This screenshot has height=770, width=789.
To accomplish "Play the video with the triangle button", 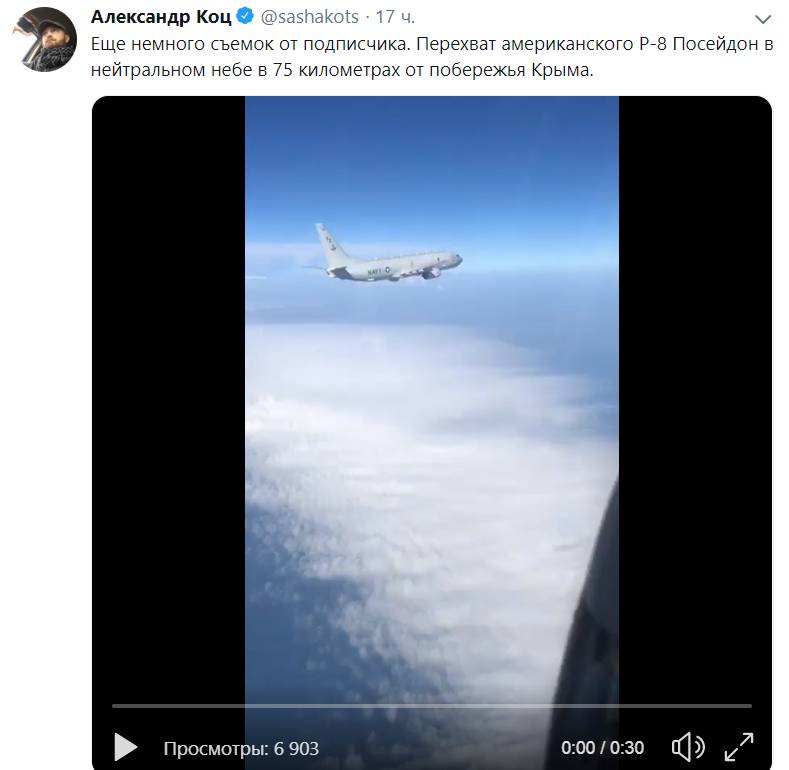I will tap(126, 747).
